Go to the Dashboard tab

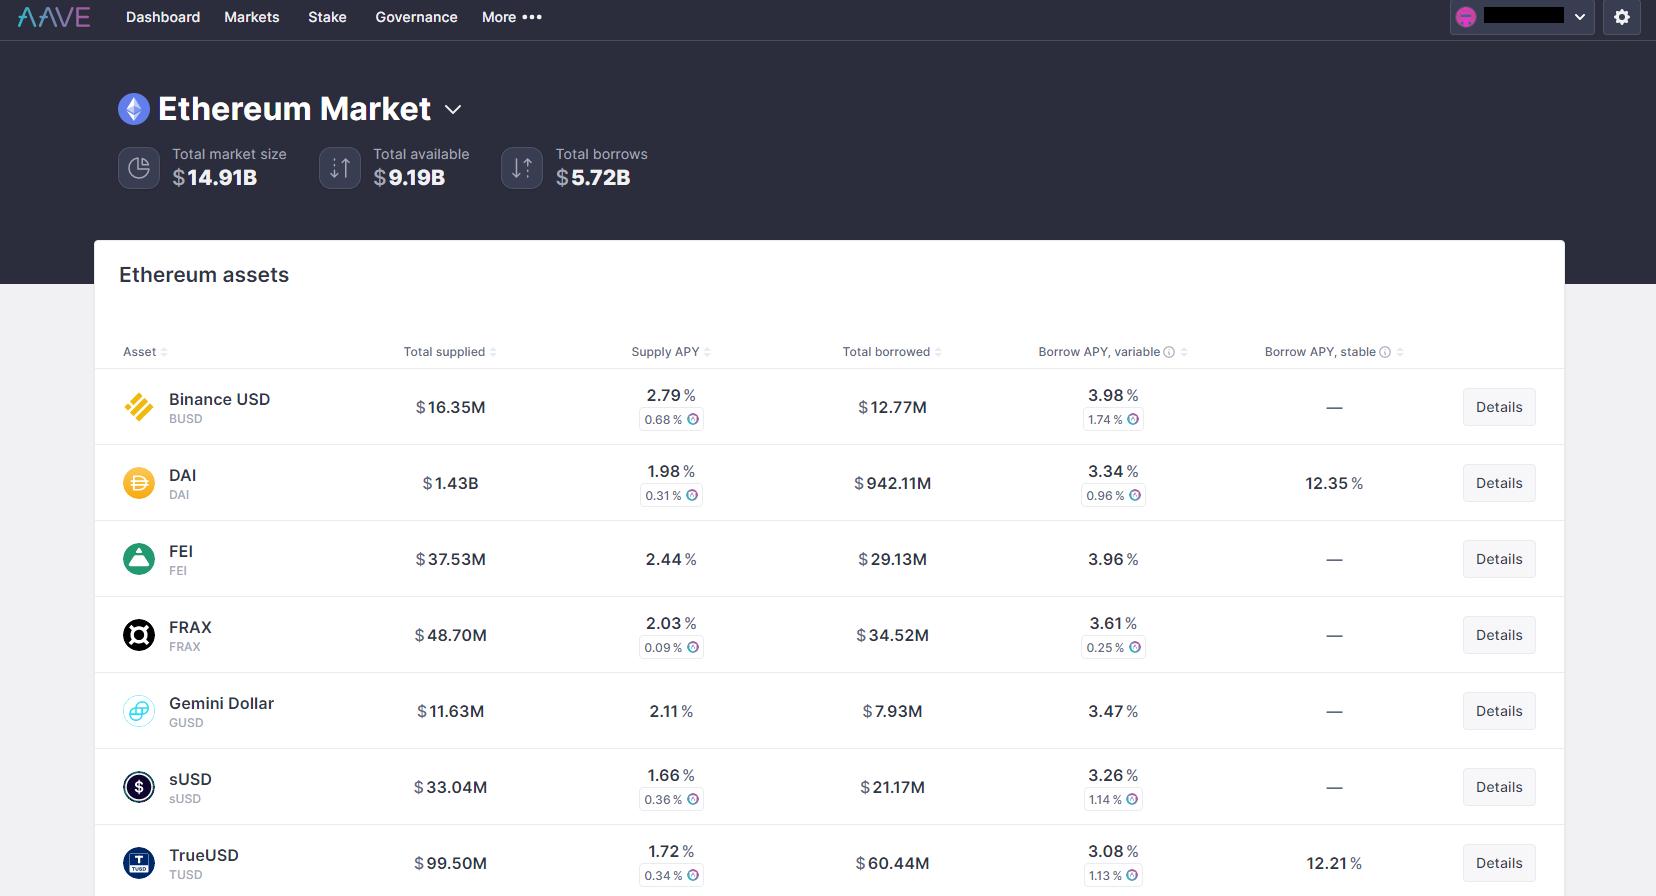(x=163, y=17)
